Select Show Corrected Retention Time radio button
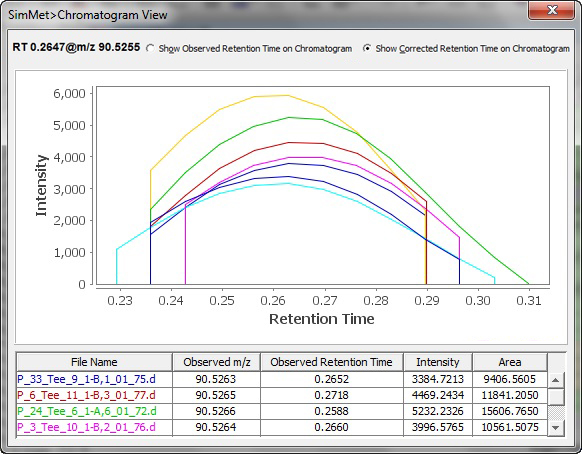The height and width of the screenshot is (454, 582). pos(367,48)
